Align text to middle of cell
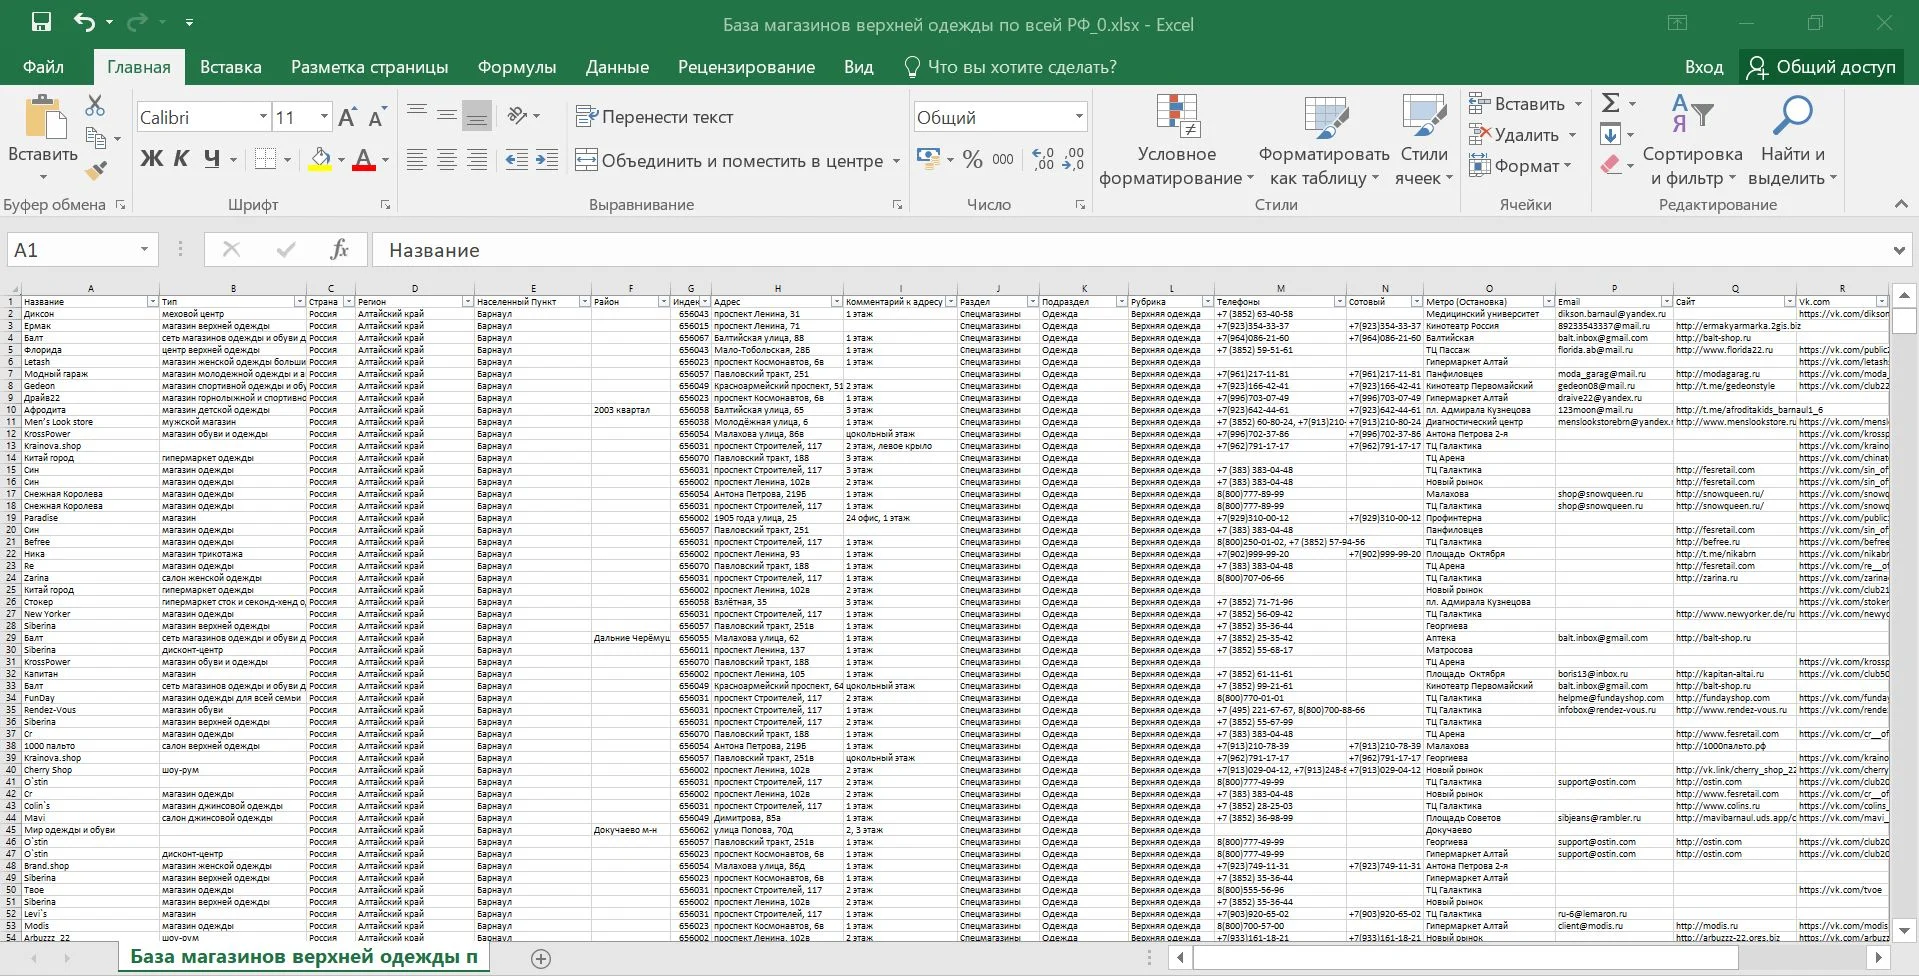Screen dimensions: 1919x976 [447, 116]
